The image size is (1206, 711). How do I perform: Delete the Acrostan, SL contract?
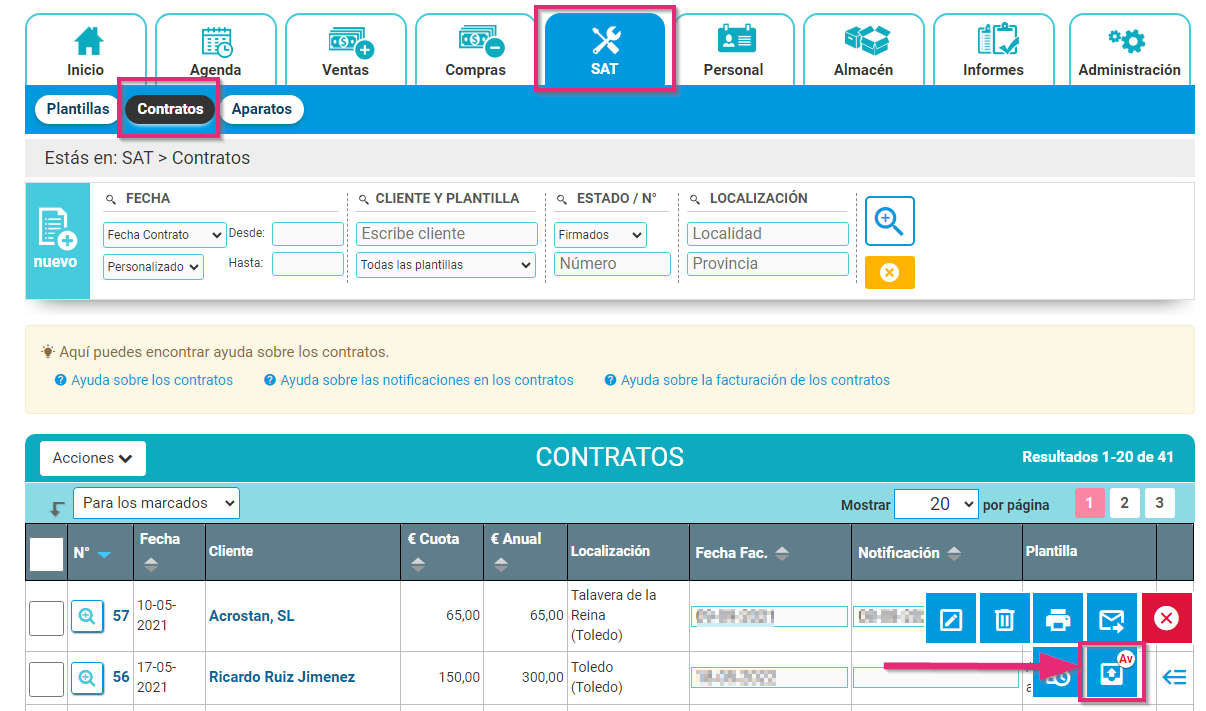1004,617
